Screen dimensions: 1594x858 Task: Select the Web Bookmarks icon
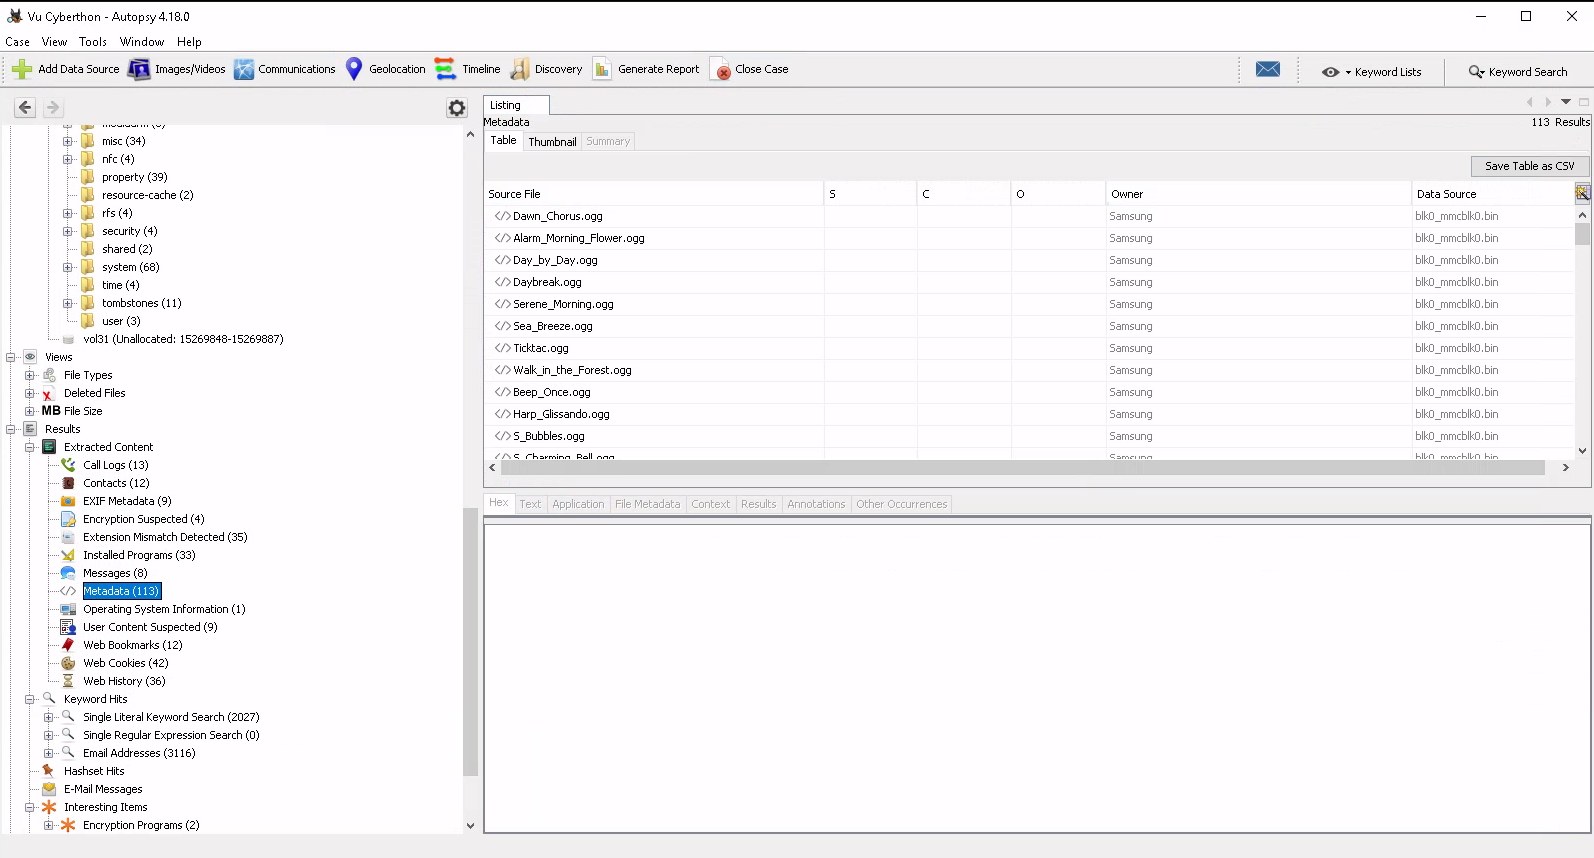pyautogui.click(x=68, y=645)
